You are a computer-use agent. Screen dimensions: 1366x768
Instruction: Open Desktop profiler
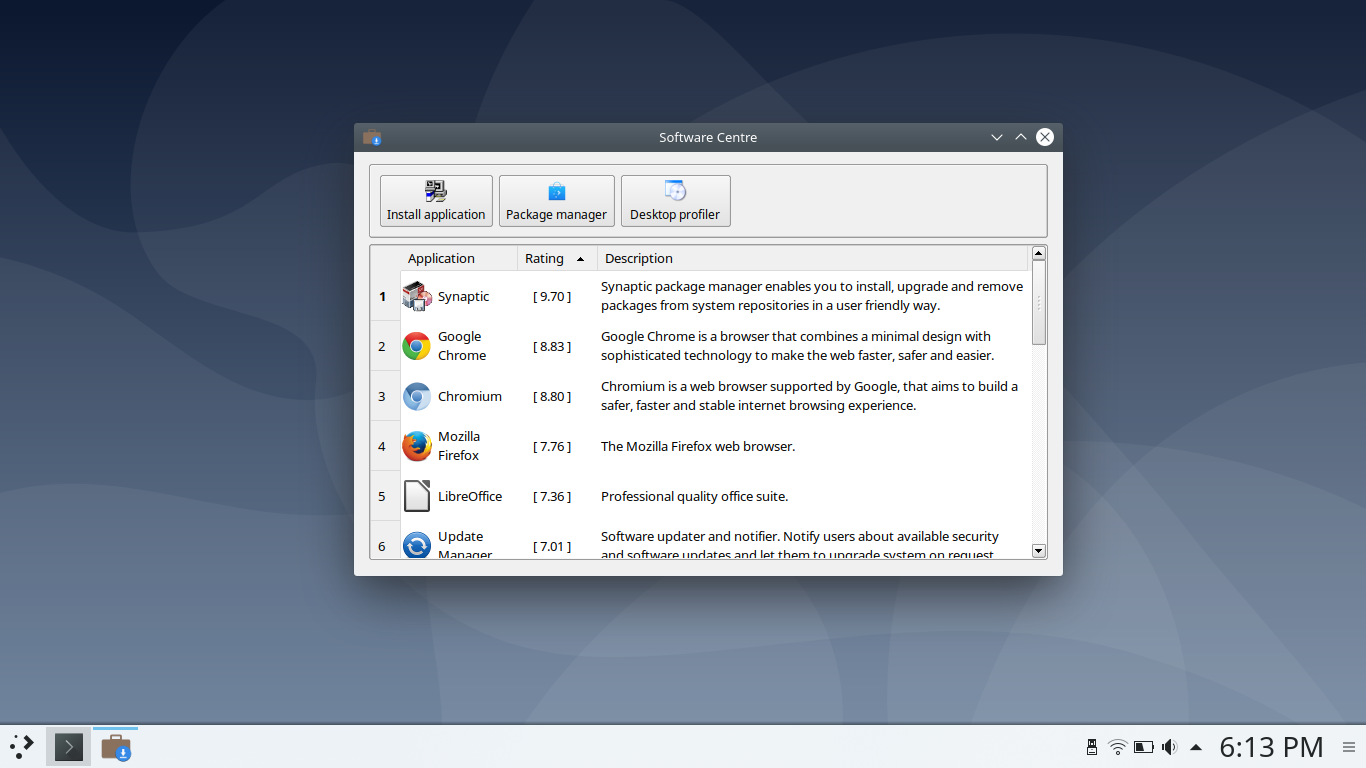[x=675, y=200]
